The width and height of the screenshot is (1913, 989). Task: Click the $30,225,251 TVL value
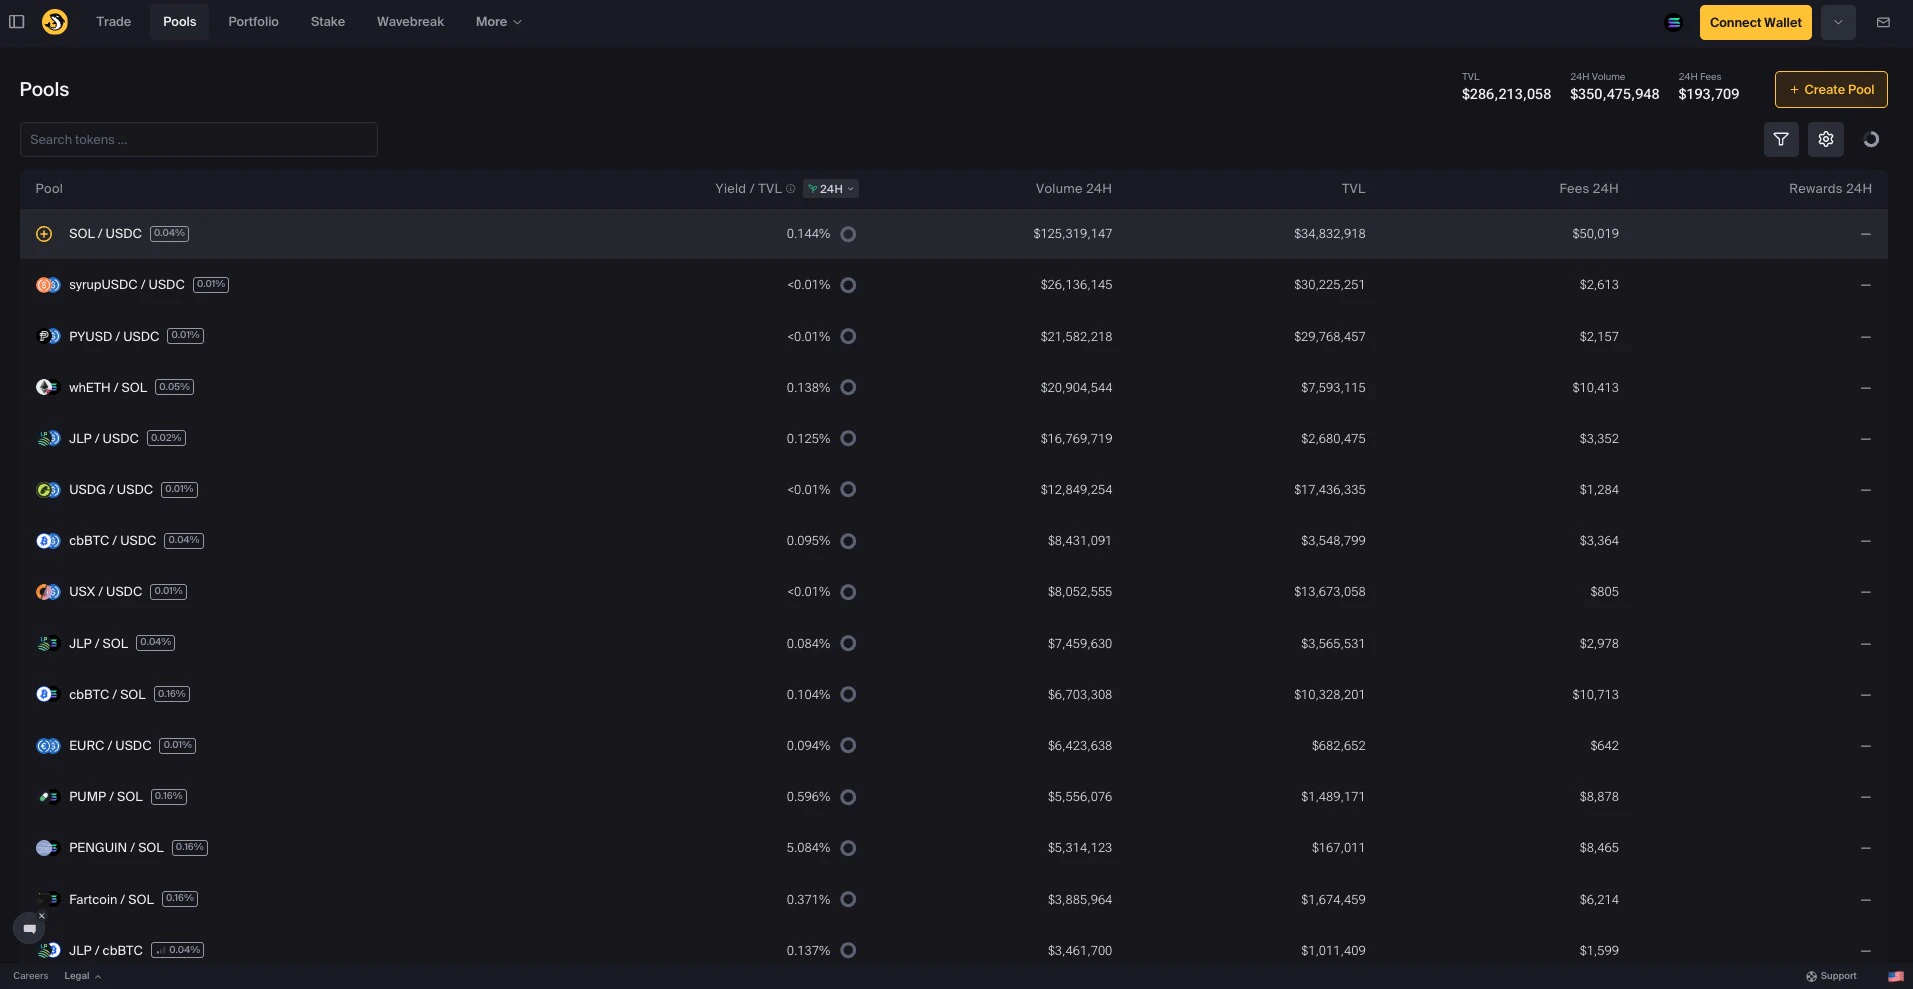tap(1329, 285)
